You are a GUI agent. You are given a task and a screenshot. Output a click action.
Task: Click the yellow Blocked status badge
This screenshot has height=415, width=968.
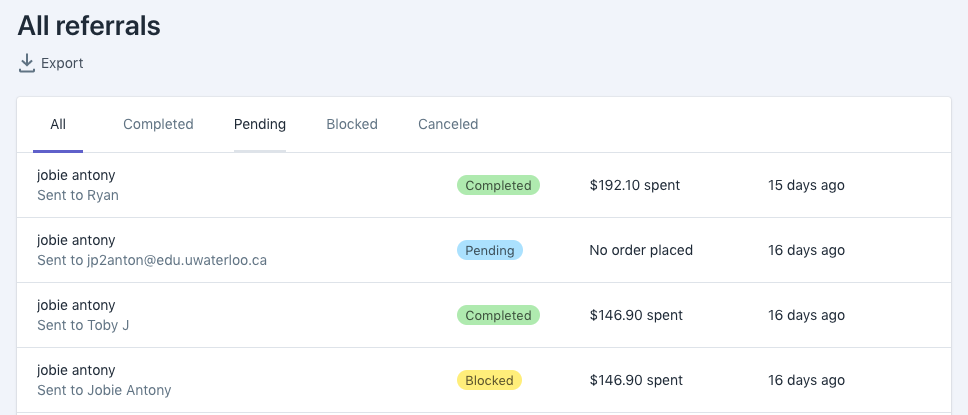tap(490, 380)
